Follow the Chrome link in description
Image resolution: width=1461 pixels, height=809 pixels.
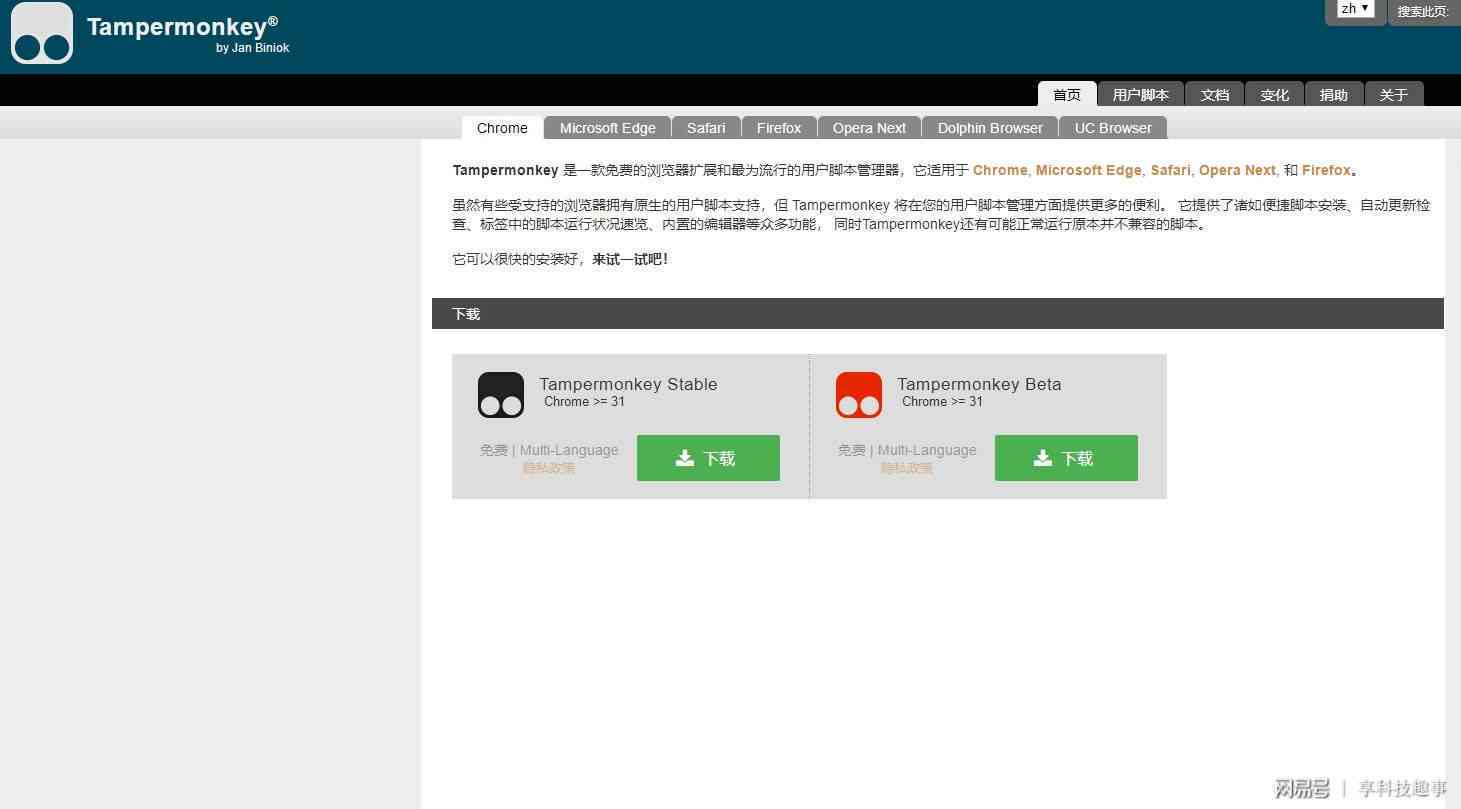[1000, 170]
